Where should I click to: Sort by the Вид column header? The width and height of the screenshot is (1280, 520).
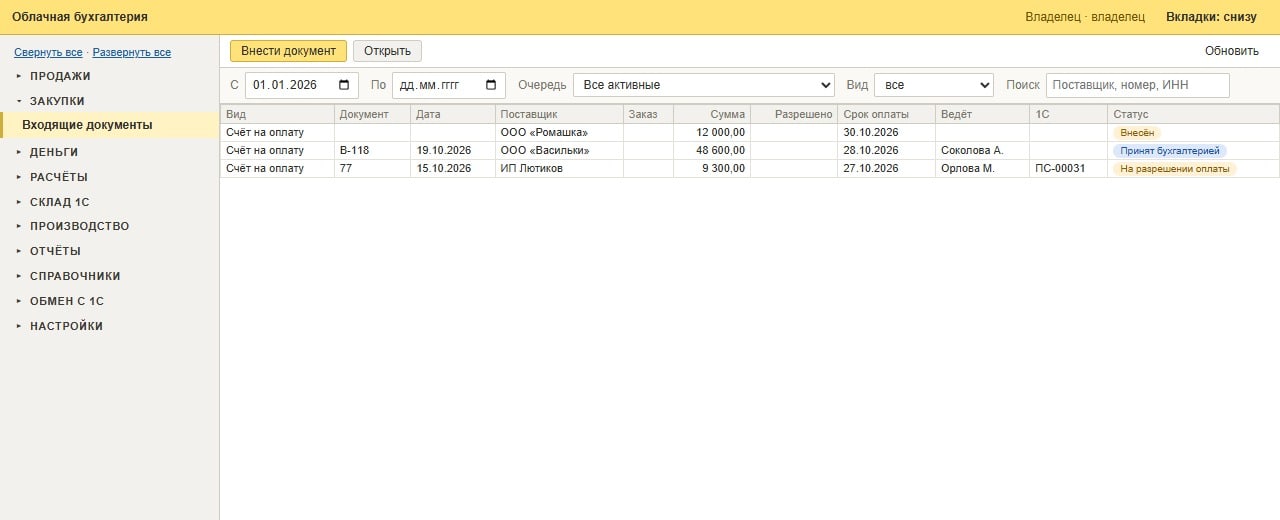(277, 114)
